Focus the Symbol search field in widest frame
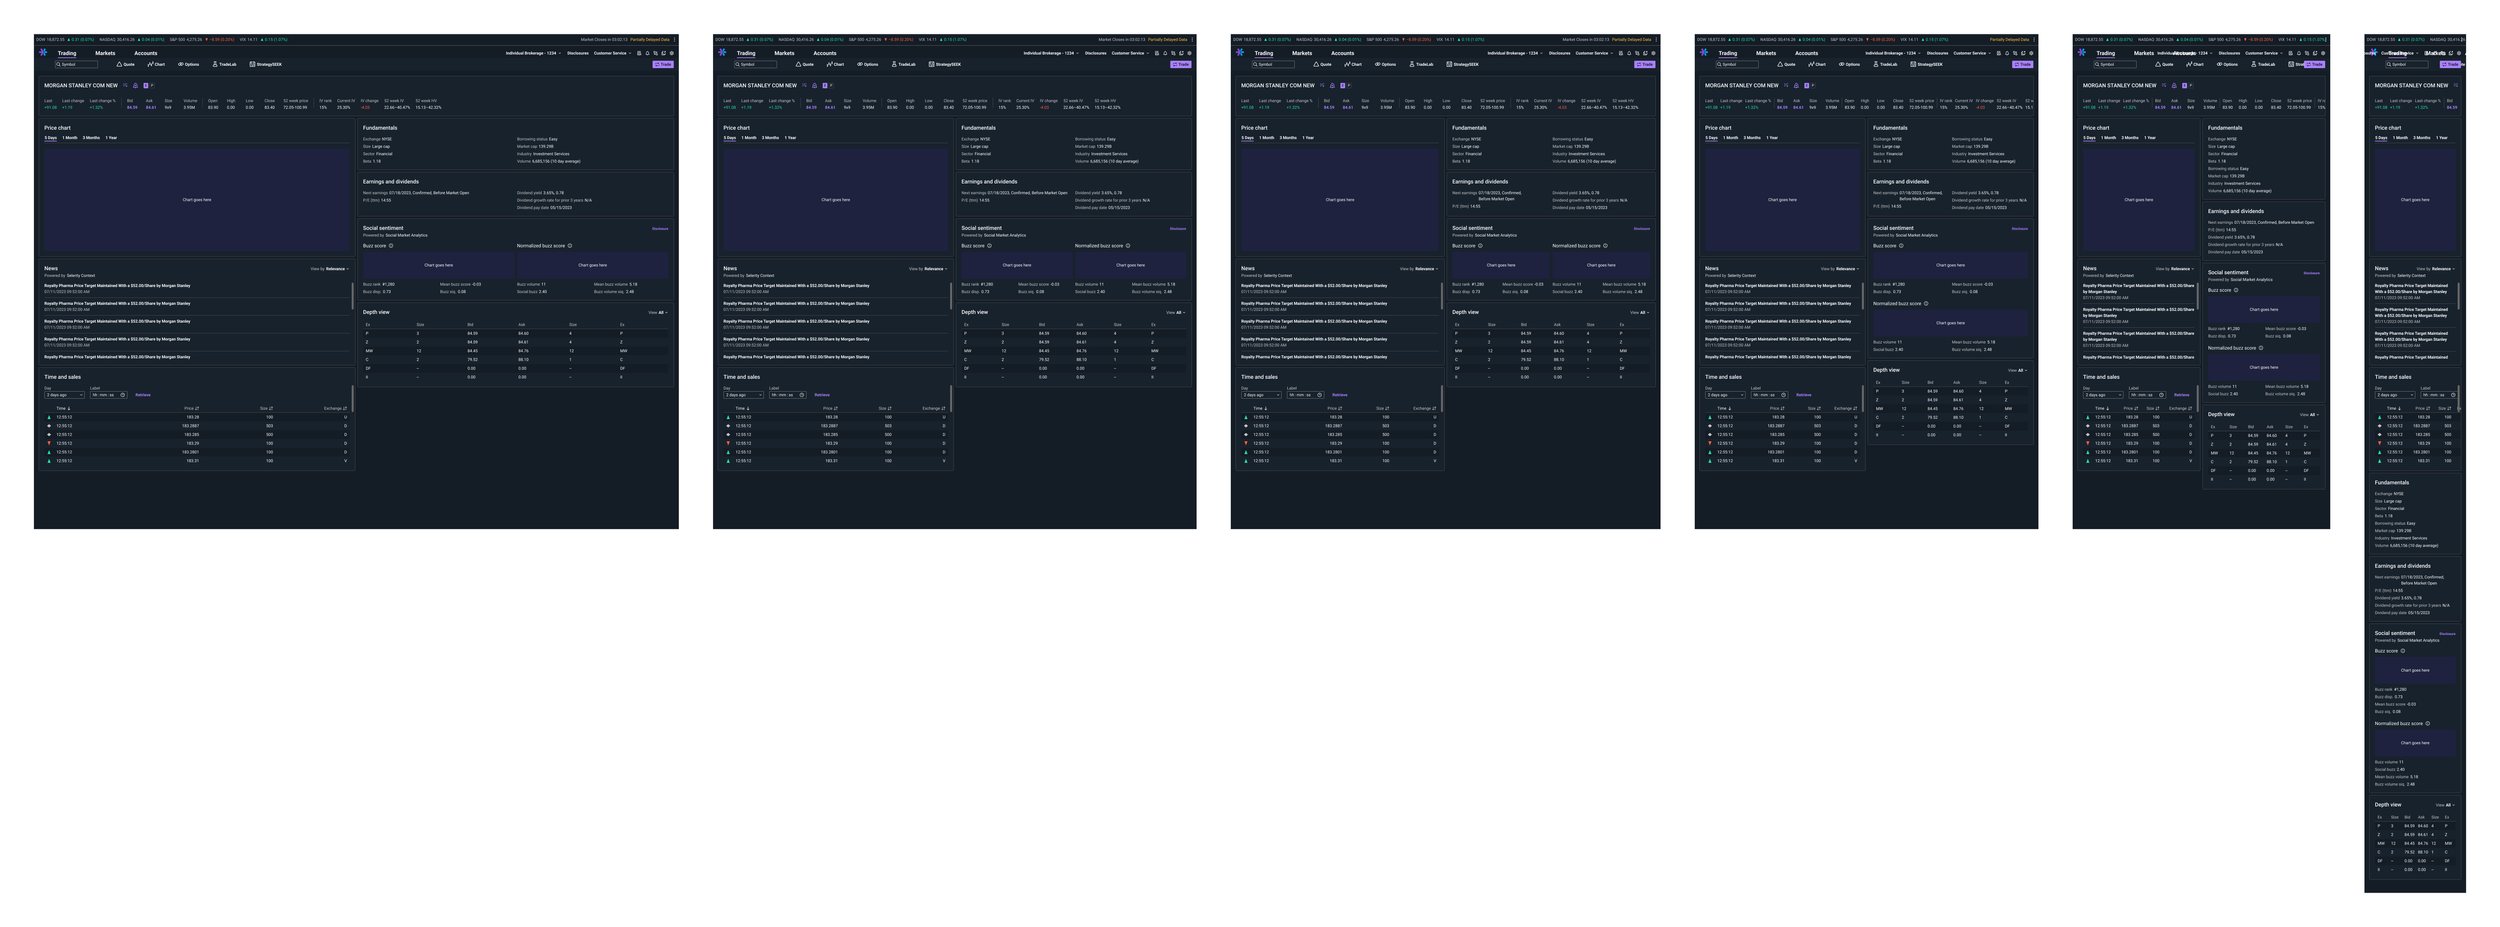This screenshot has height=927, width=2500. click(x=76, y=64)
